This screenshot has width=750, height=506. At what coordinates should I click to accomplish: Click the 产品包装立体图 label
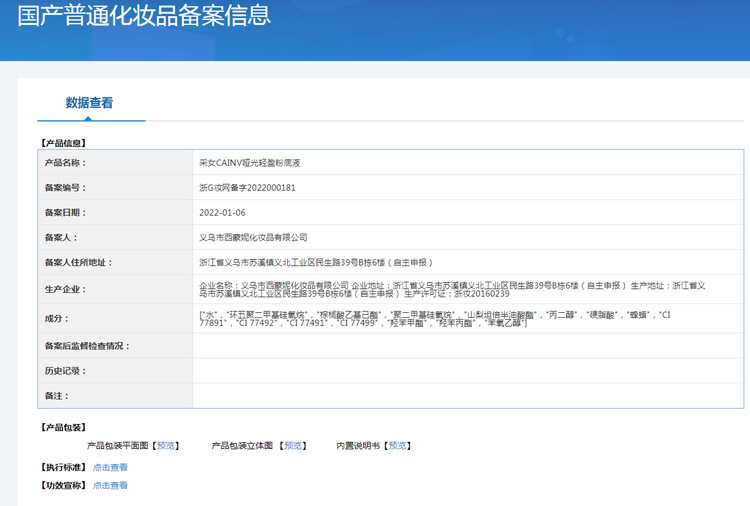tap(243, 446)
